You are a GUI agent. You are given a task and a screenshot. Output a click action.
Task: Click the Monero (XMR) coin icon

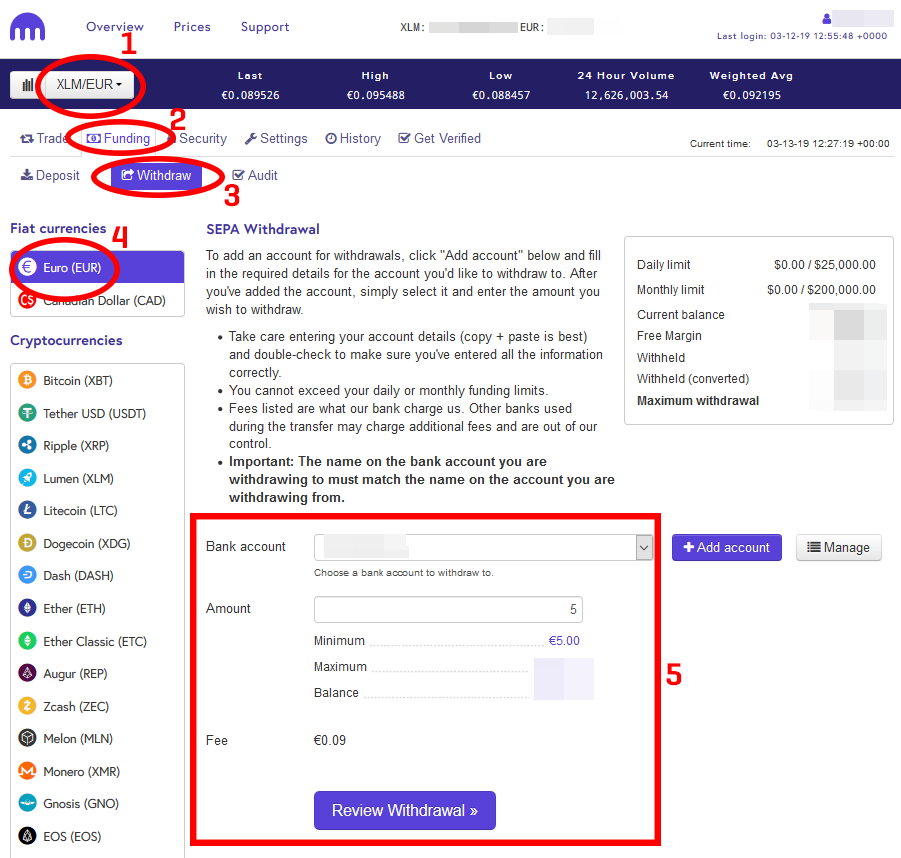click(27, 770)
